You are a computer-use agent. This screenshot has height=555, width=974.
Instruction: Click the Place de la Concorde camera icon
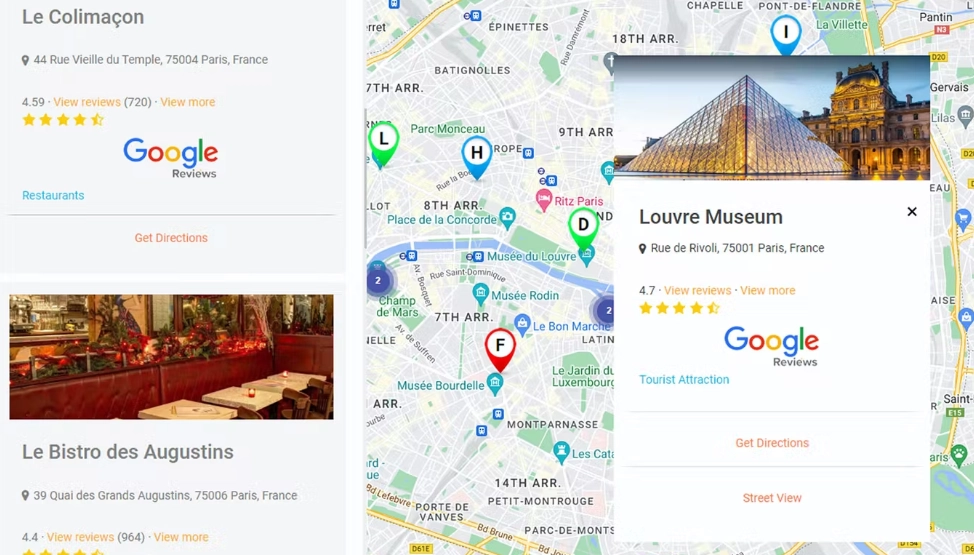(x=507, y=218)
